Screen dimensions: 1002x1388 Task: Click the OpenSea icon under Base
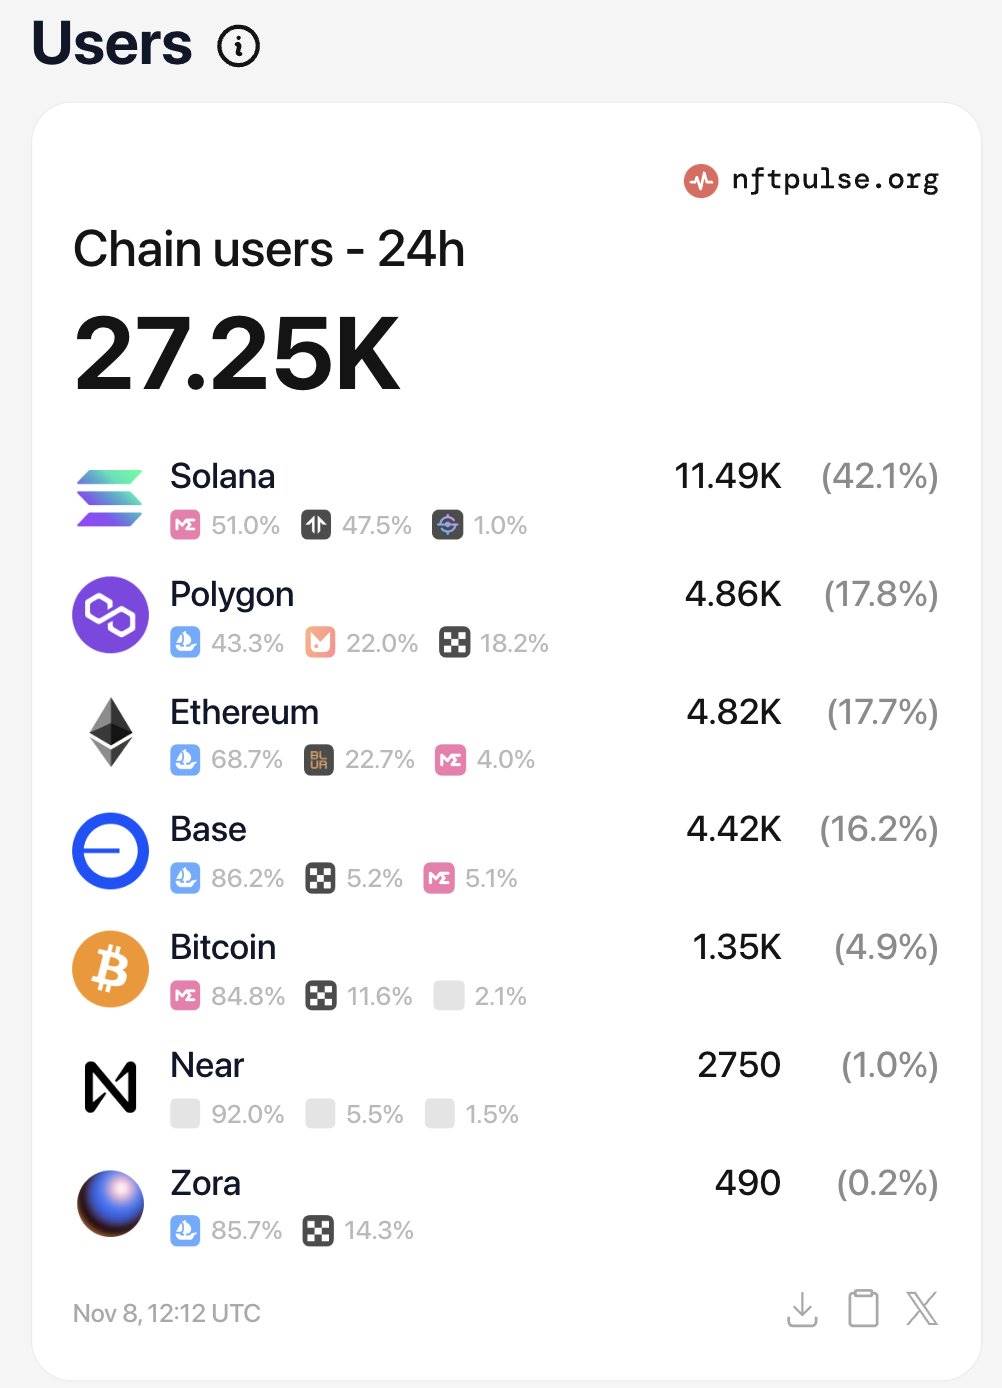[185, 878]
